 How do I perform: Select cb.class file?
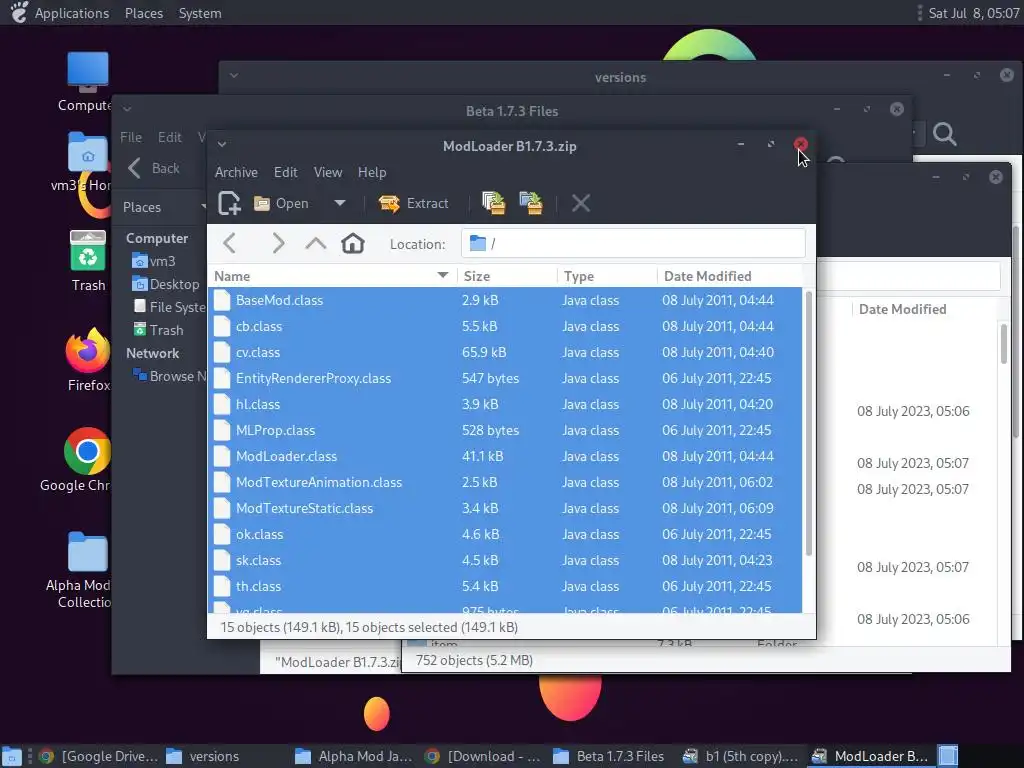(505, 327)
